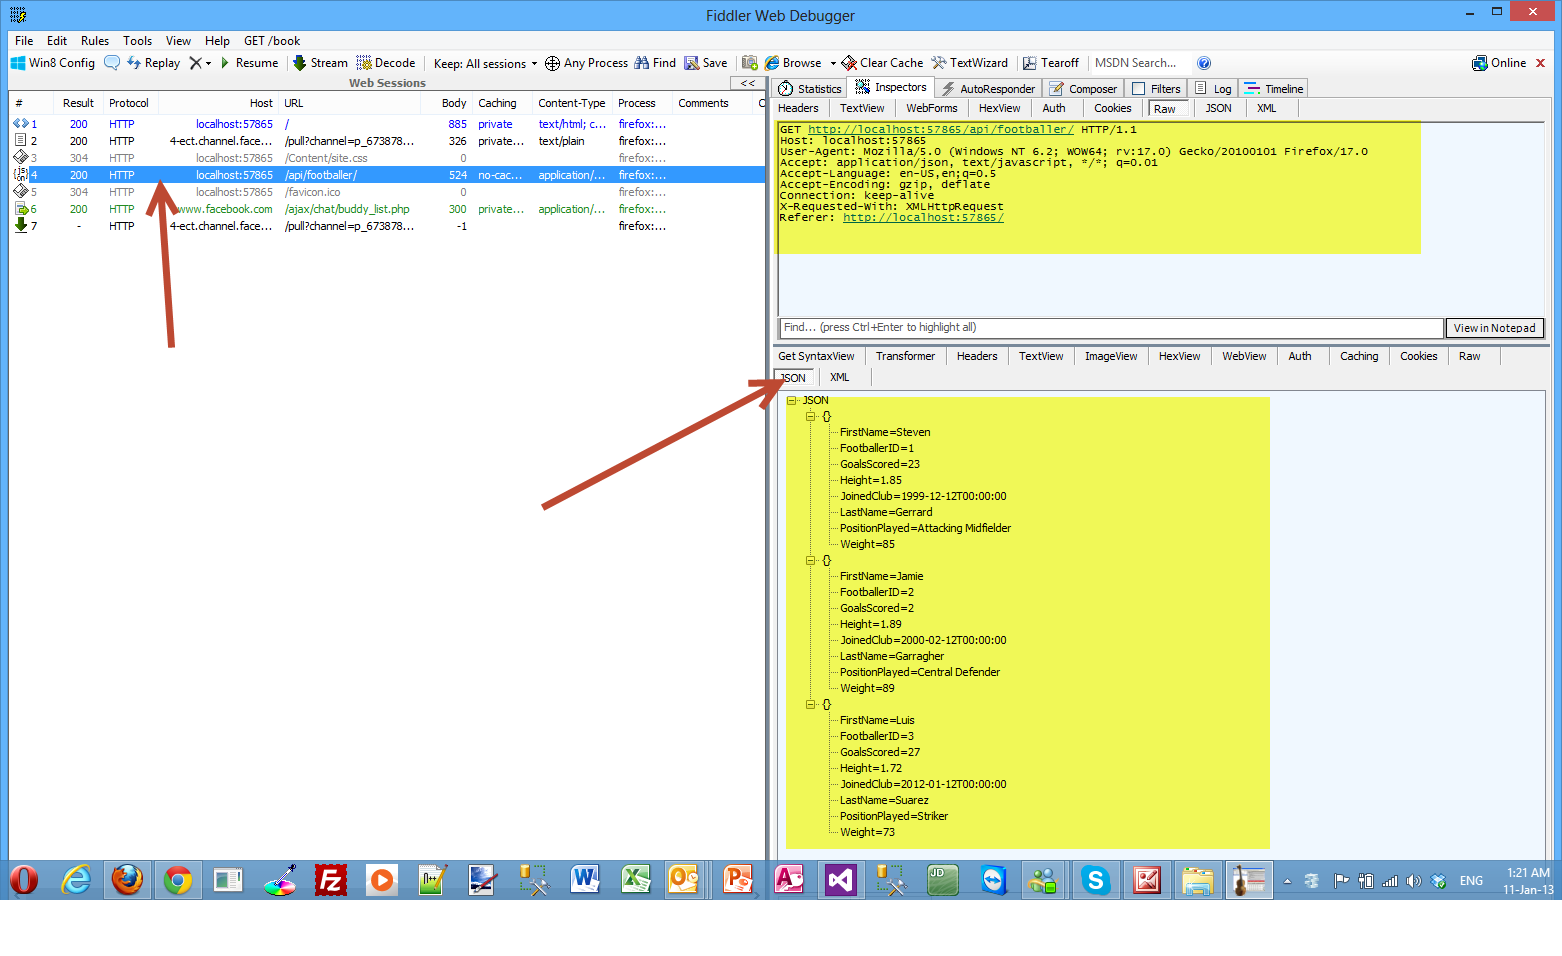Viewport: 1562px width, 956px height.
Task: Click the Find highlight input field
Action: point(1111,328)
